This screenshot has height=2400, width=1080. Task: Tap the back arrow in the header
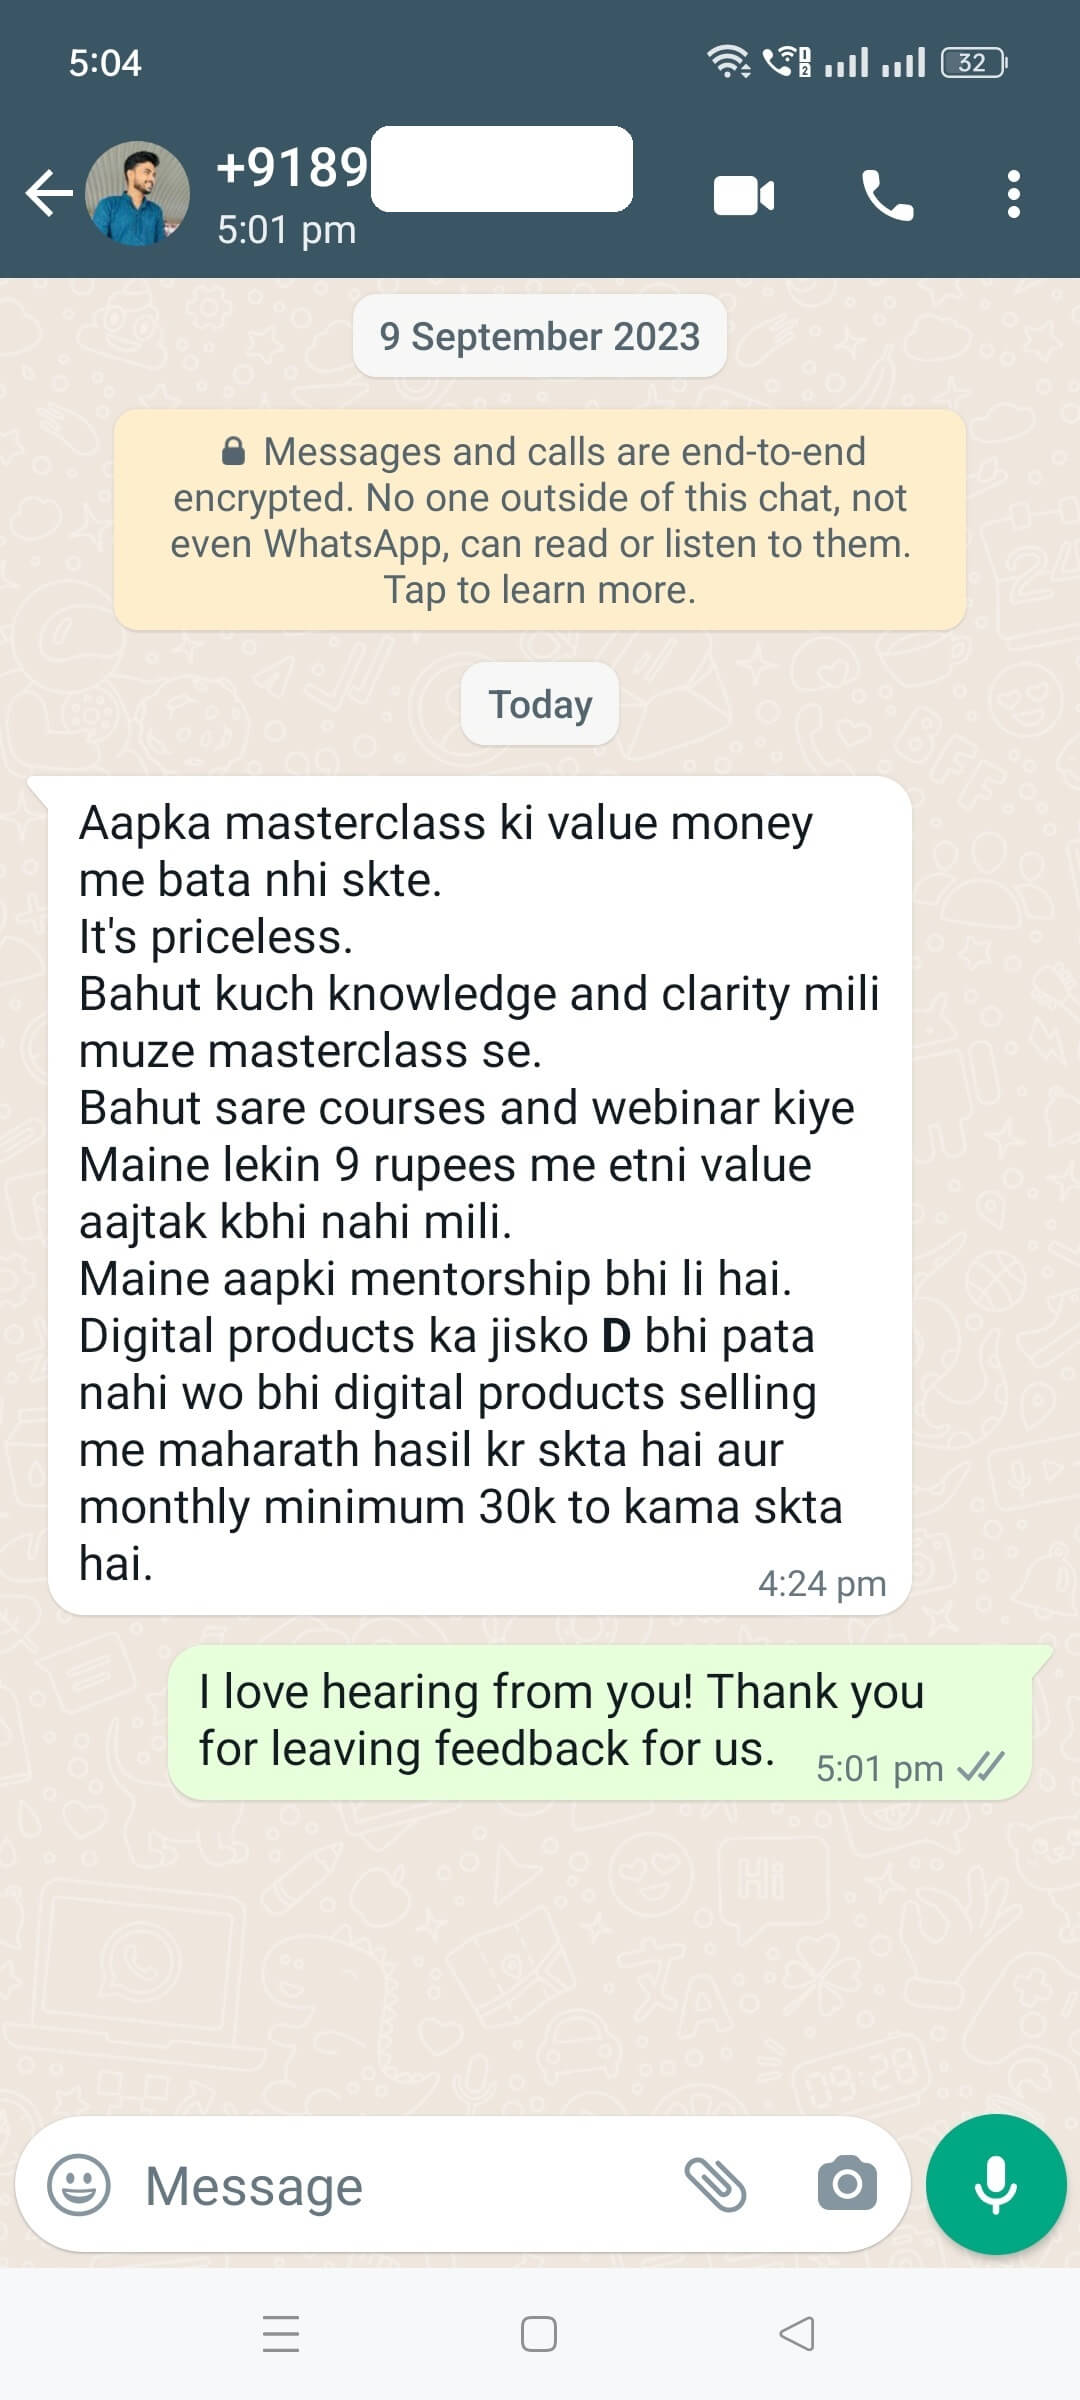click(50, 193)
